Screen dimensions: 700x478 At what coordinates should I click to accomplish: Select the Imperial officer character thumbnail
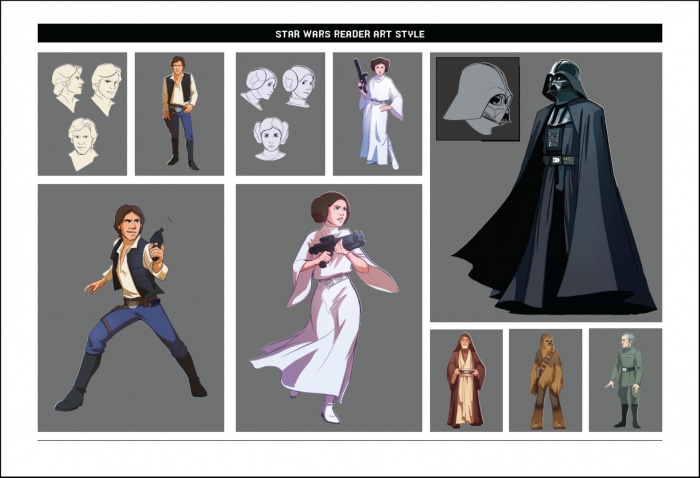(625, 380)
